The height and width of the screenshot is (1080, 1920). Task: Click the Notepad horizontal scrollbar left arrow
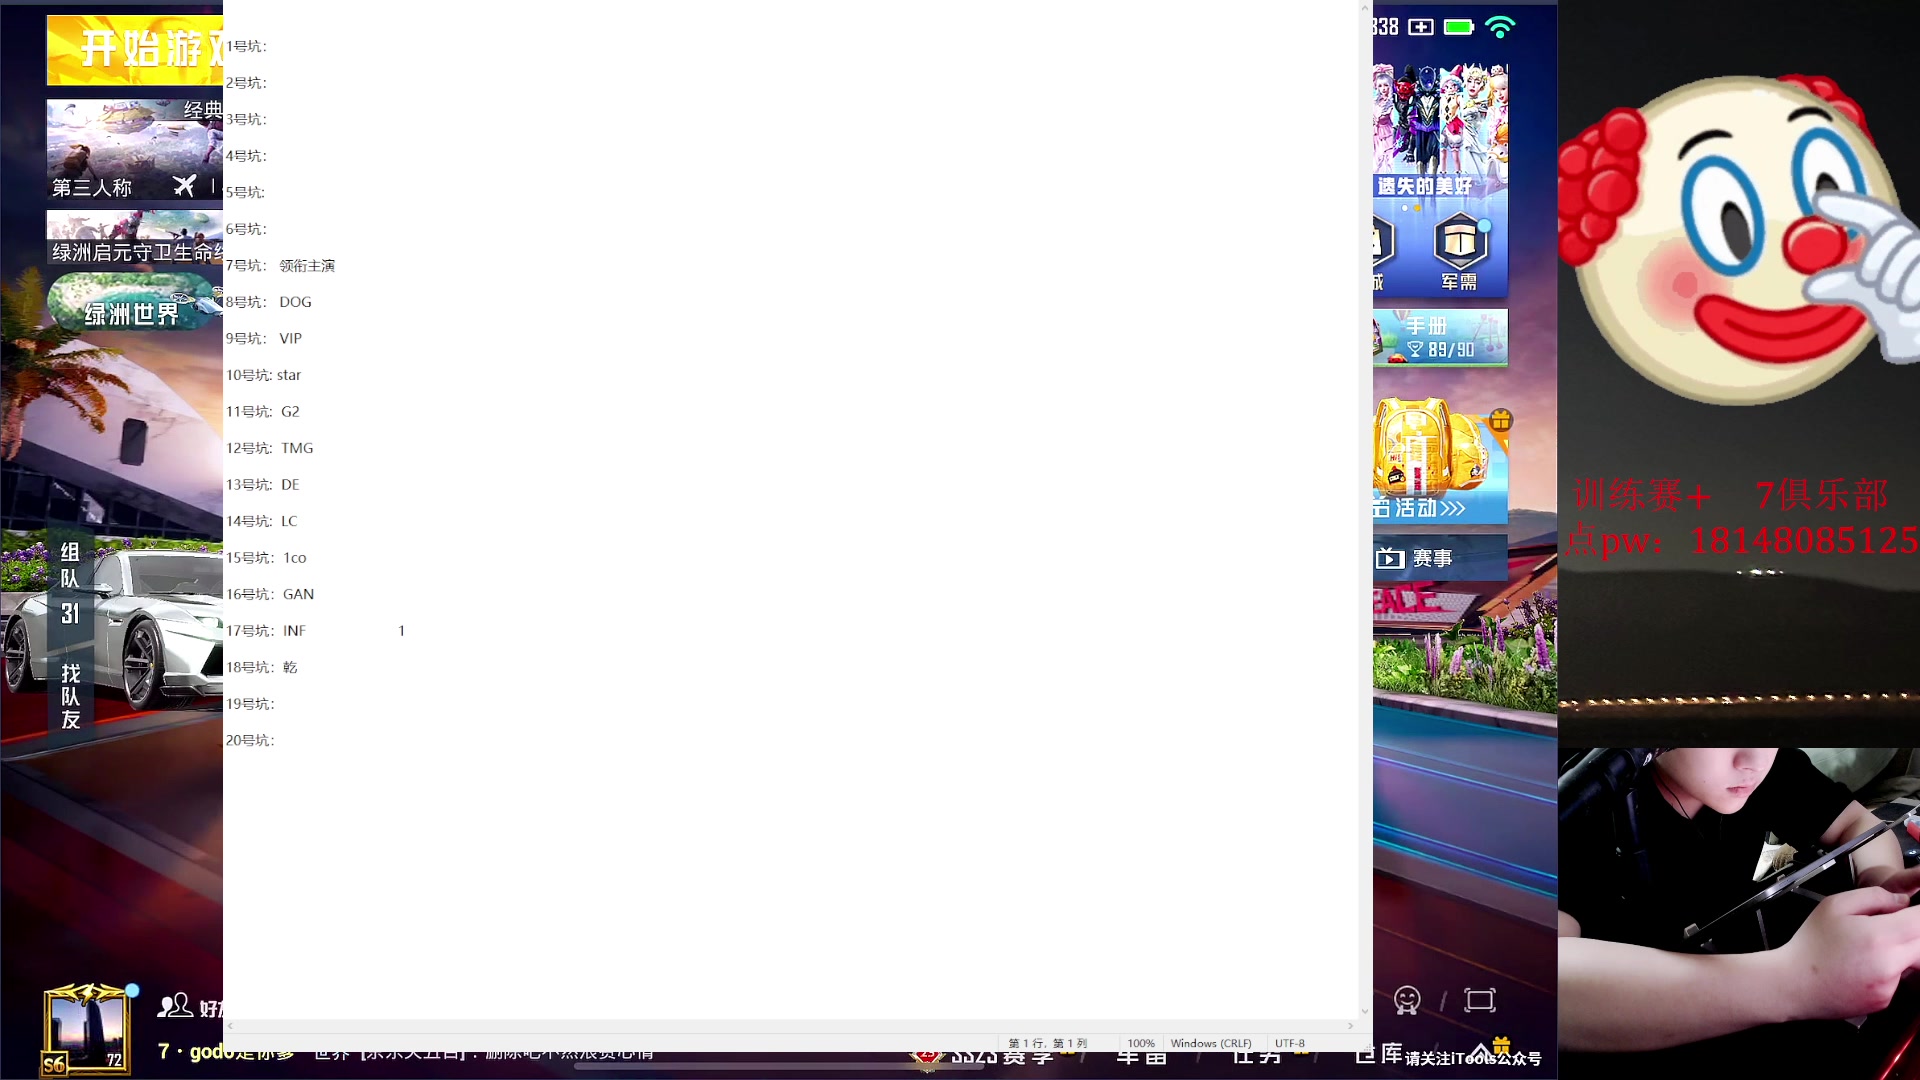tap(231, 1026)
